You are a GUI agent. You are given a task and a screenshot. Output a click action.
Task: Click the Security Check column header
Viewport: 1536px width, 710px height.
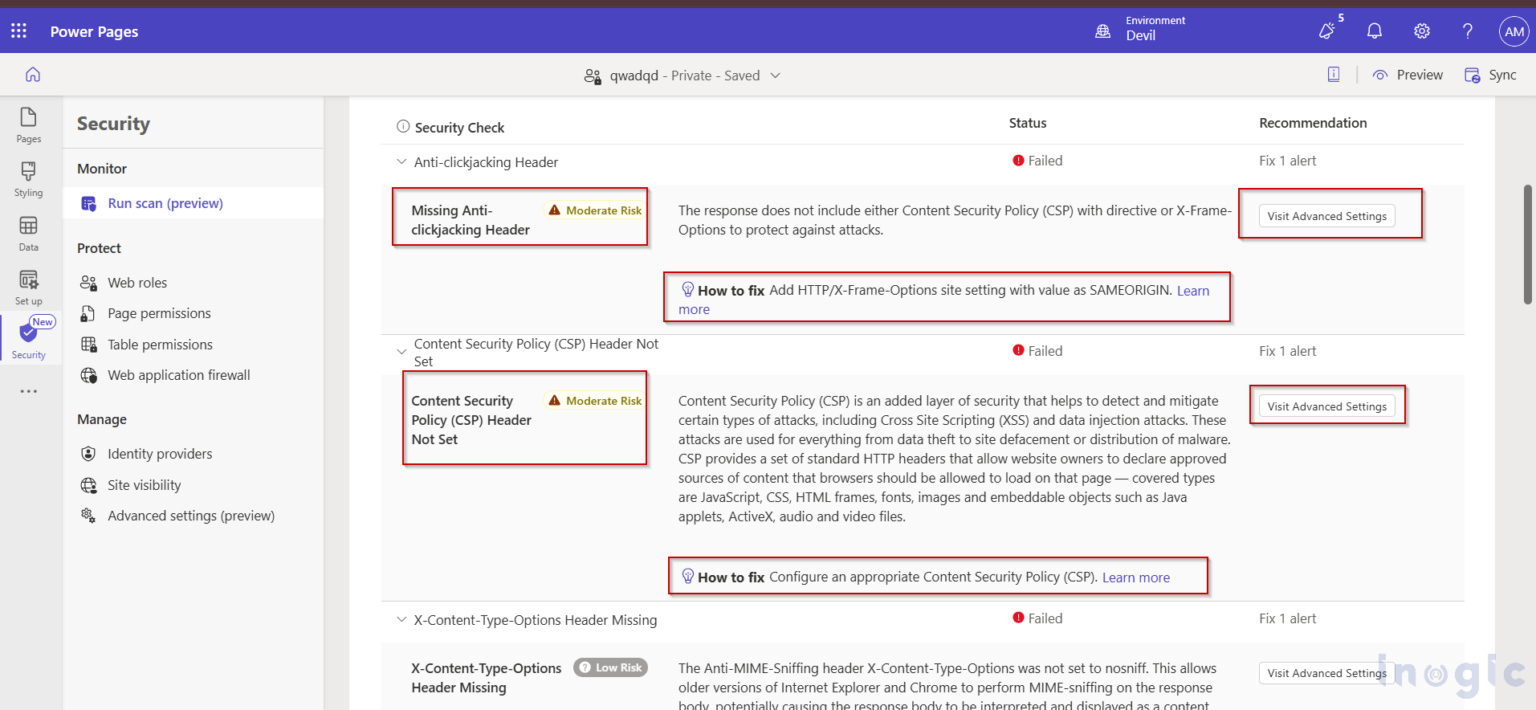tap(460, 127)
